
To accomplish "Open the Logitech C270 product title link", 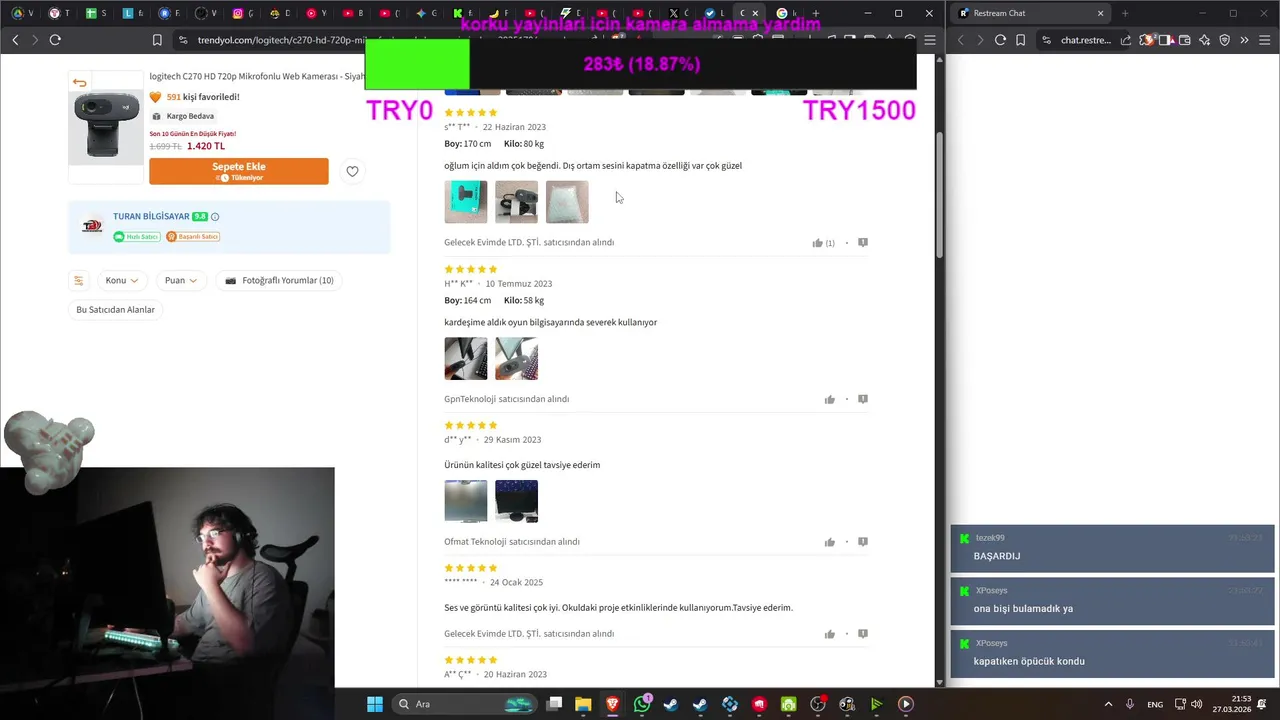I will tap(257, 77).
